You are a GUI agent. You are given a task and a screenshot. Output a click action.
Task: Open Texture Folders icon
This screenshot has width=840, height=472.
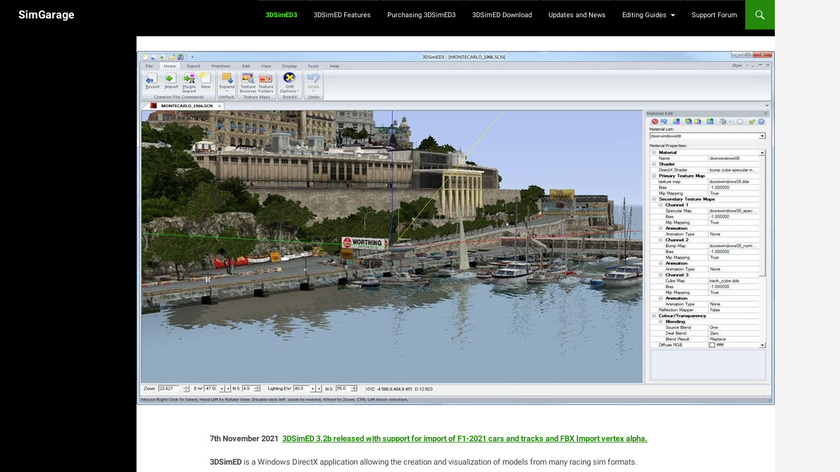266,79
